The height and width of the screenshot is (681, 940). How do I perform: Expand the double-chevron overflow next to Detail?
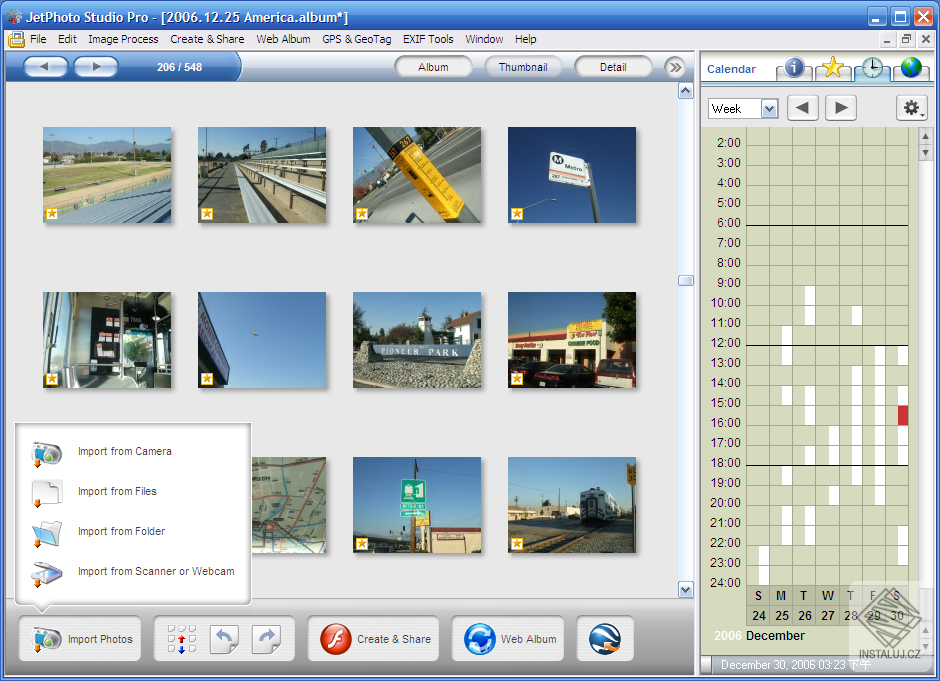[x=675, y=67]
